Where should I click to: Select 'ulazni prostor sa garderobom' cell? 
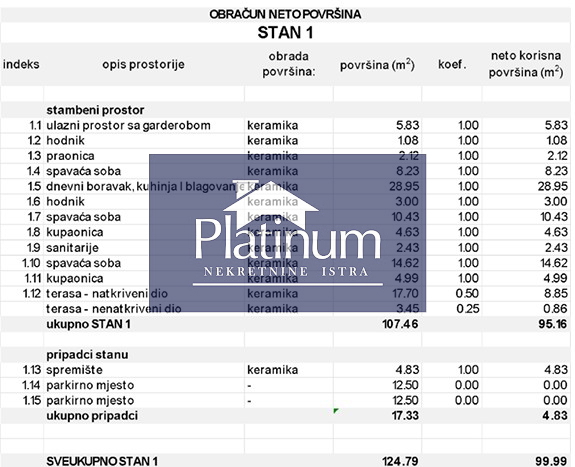click(128, 125)
